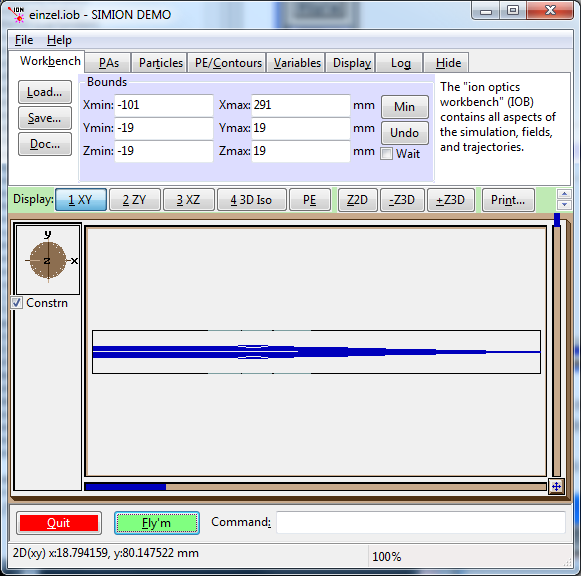The image size is (581, 576).
Task: Switch to the Particles tab
Action: pyautogui.click(x=160, y=63)
